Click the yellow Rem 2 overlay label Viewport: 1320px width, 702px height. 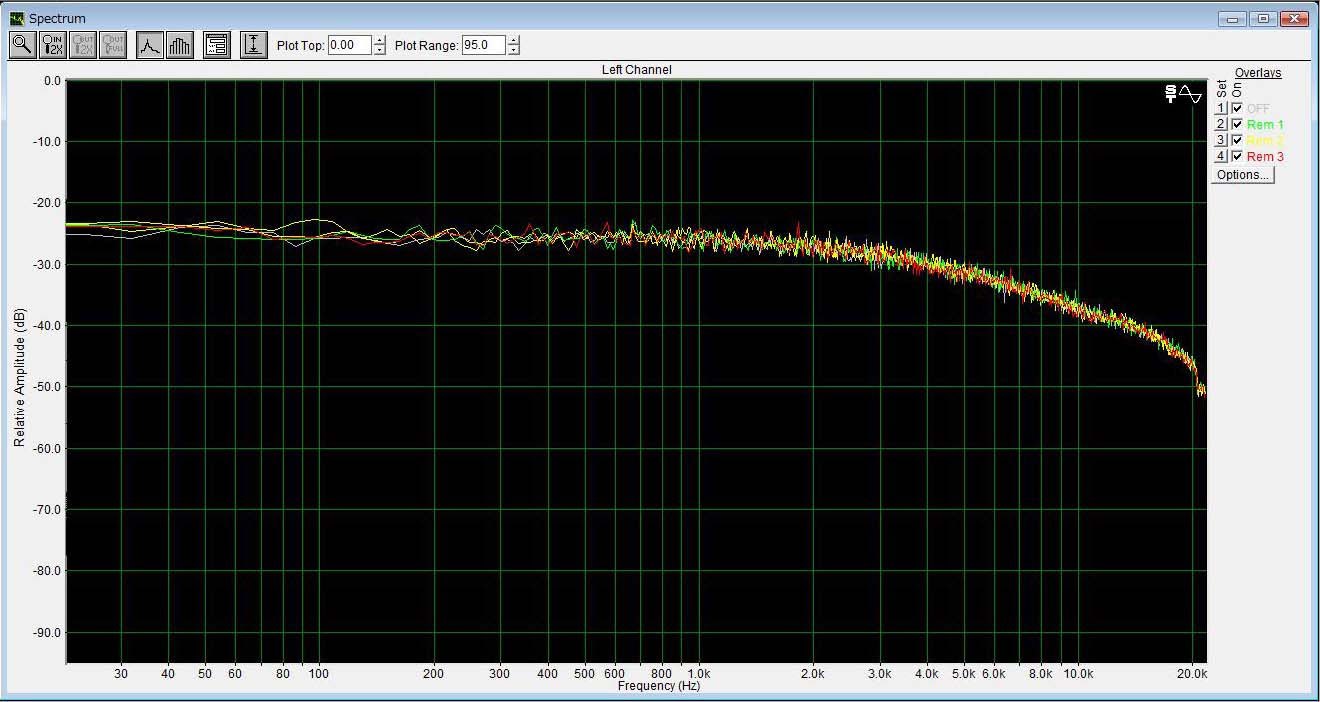1265,140
